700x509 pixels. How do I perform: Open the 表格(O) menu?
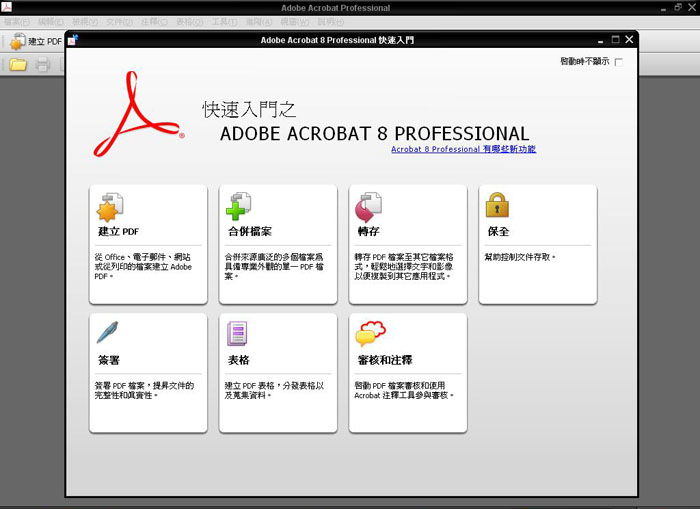click(x=189, y=21)
